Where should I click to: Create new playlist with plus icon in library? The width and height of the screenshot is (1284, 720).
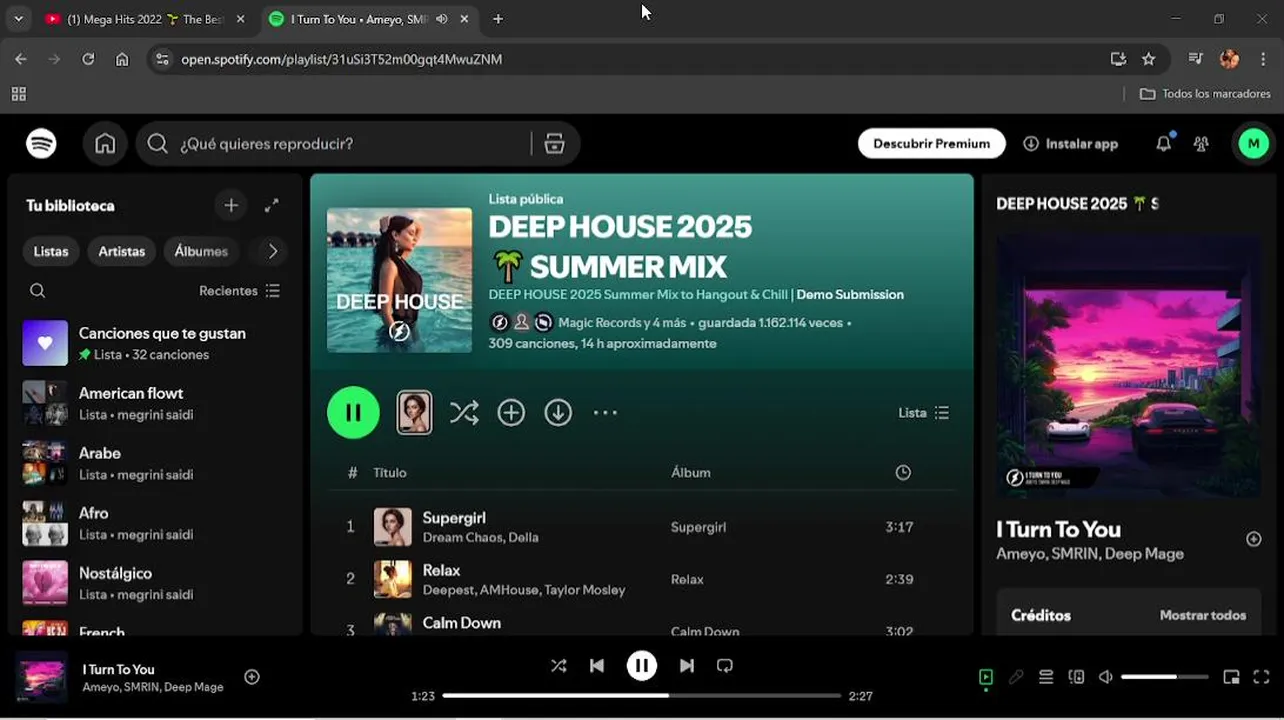[231, 205]
